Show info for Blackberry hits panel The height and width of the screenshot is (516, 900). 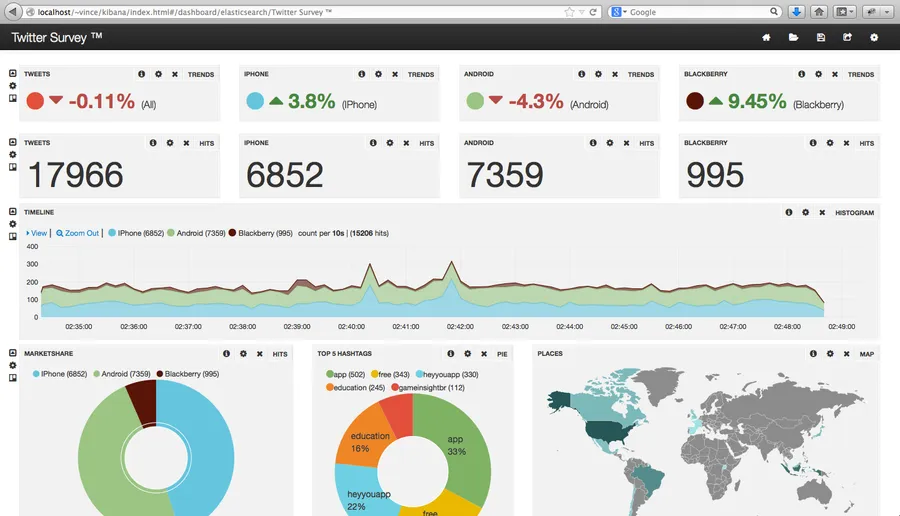pos(813,143)
